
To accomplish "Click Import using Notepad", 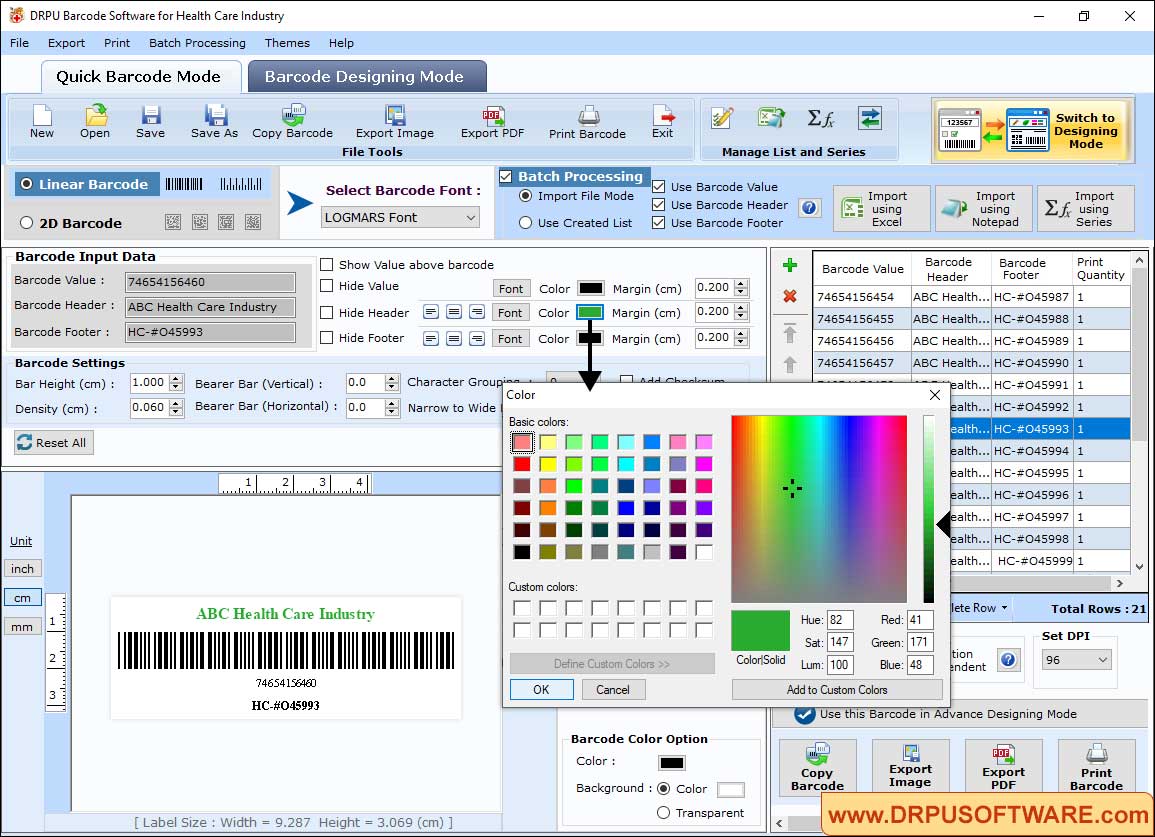I will point(984,209).
